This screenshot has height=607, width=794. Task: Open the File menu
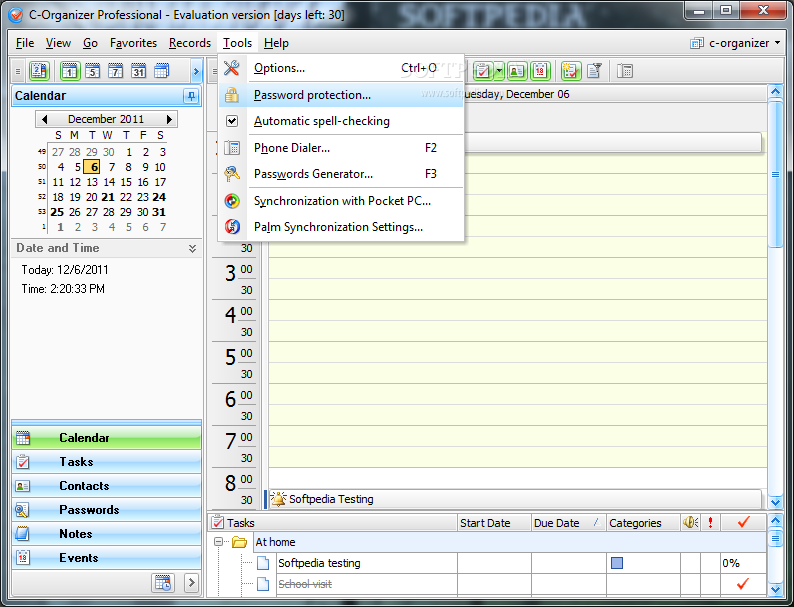point(25,43)
